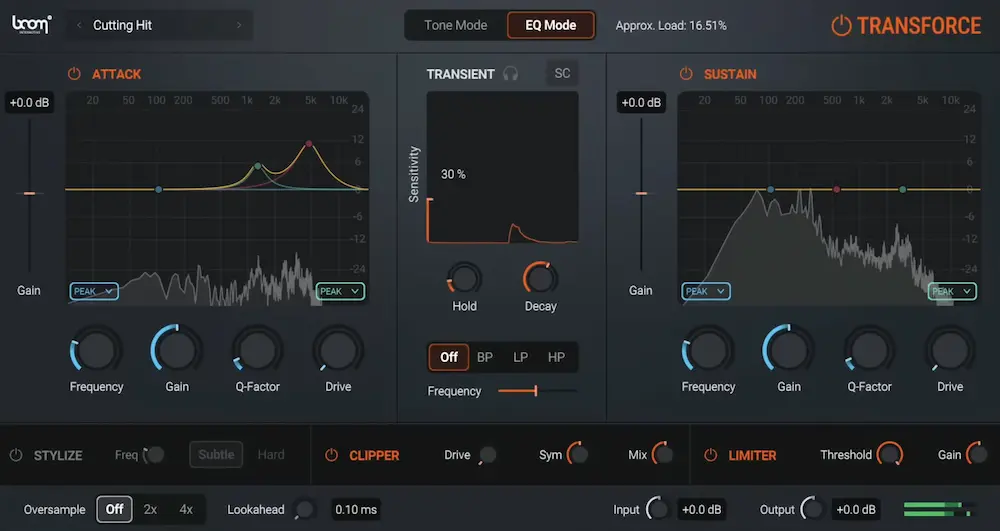The height and width of the screenshot is (531, 1000).
Task: Toggle the Attack section power icon
Action: point(74,74)
